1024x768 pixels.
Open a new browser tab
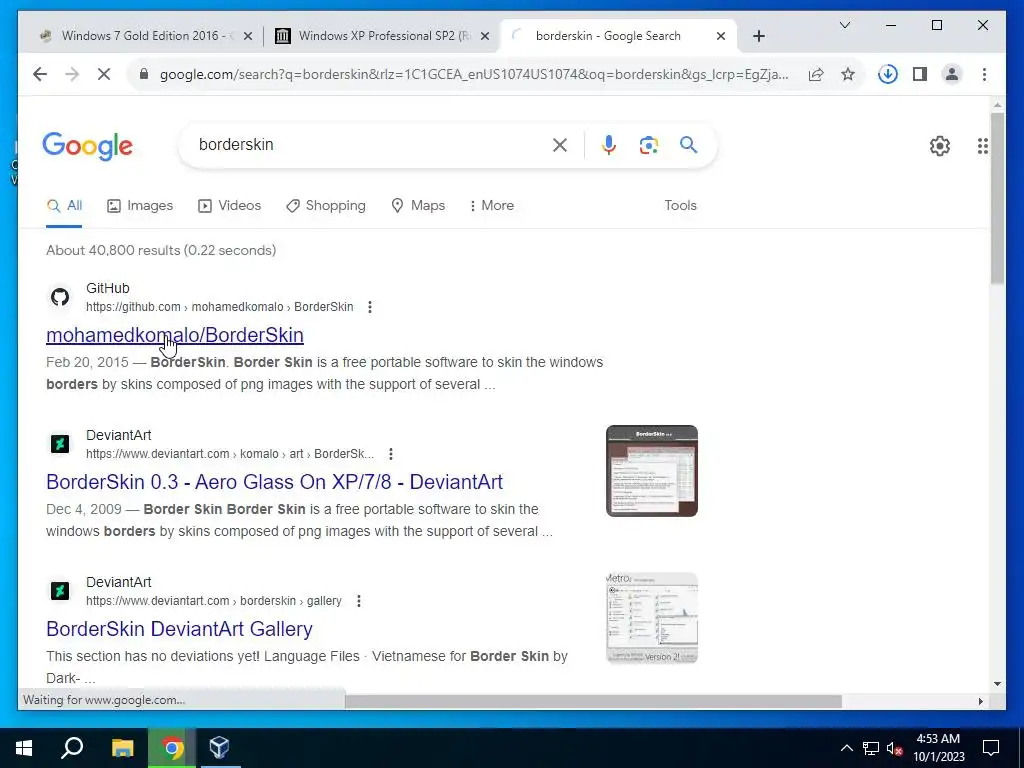[x=759, y=36]
